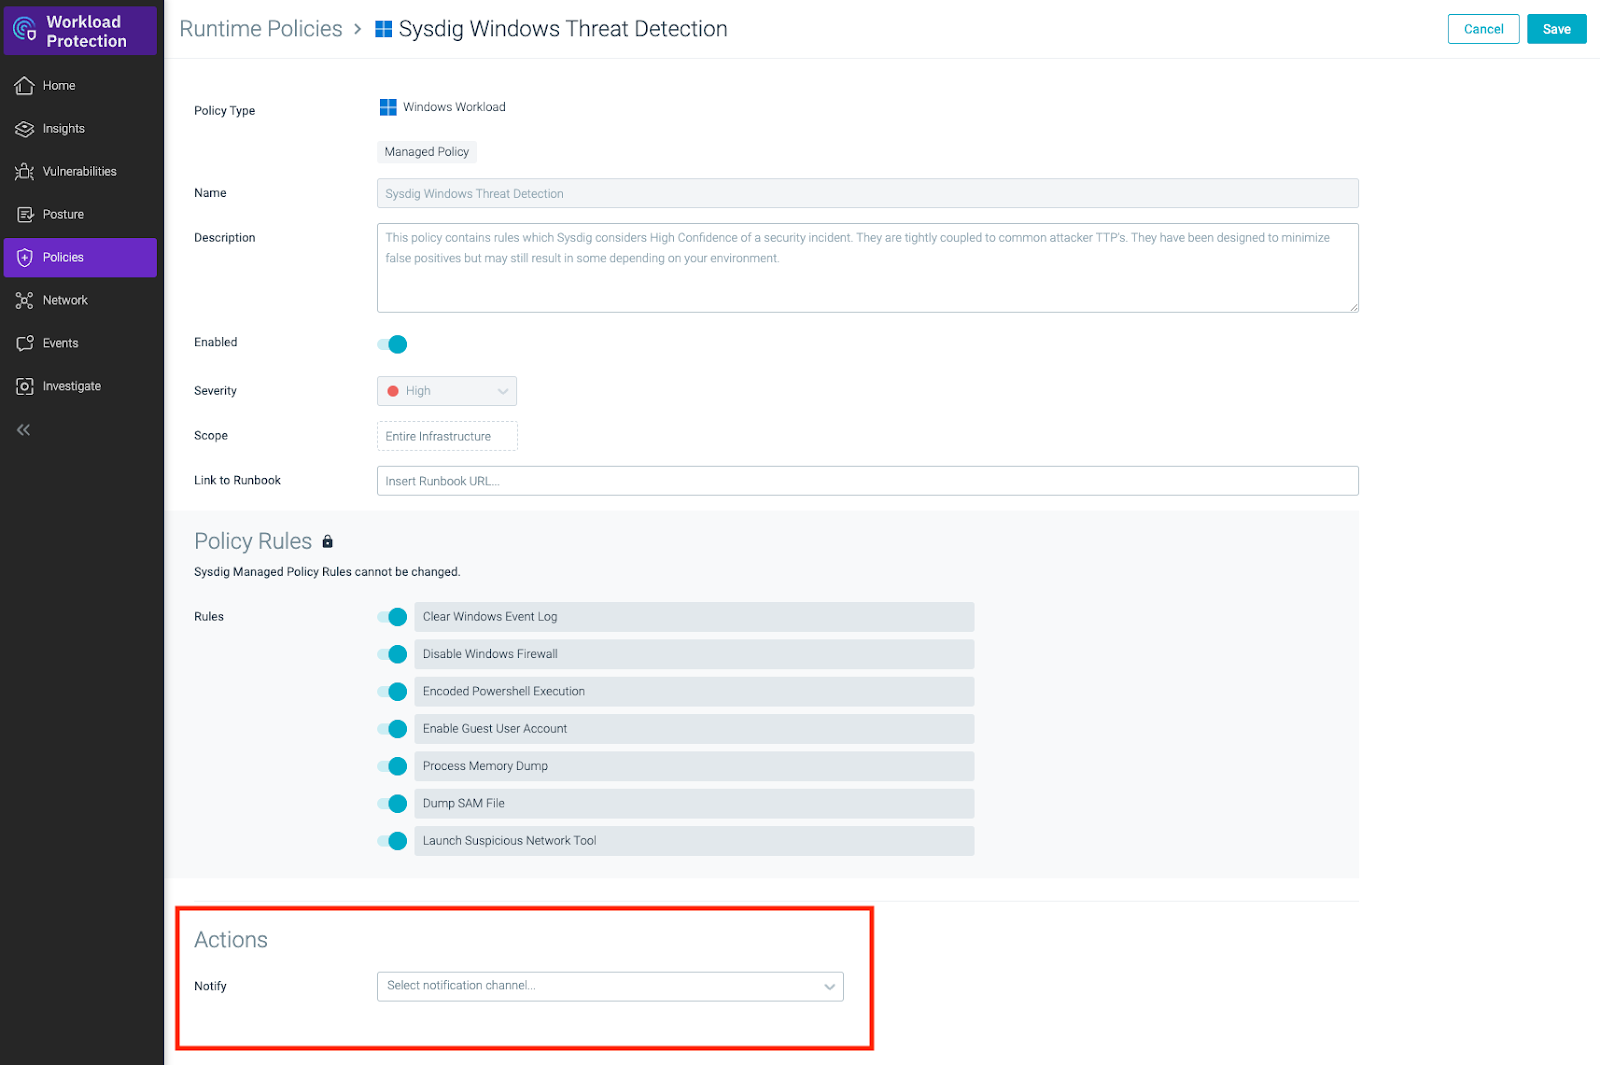The height and width of the screenshot is (1065, 1600).
Task: Click the policy Name field
Action: (867, 193)
